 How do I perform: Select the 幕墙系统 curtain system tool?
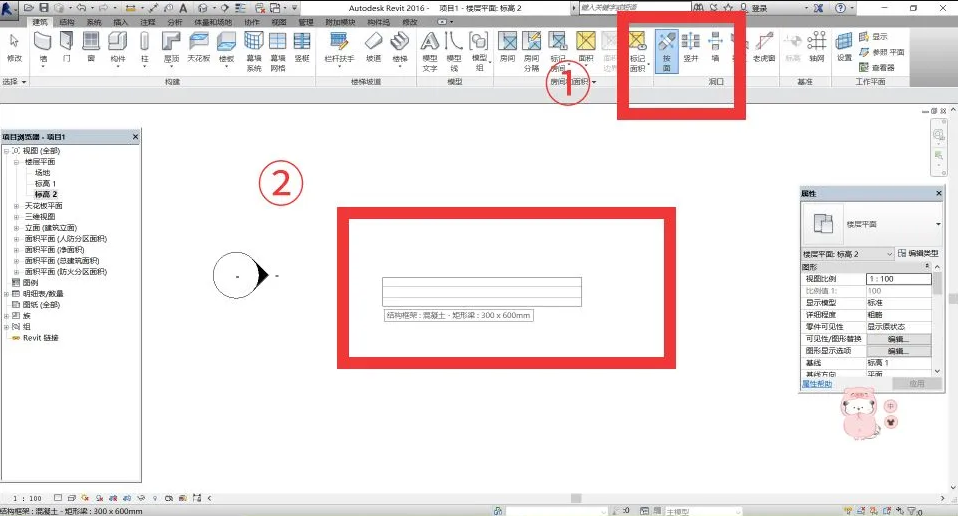(254, 51)
